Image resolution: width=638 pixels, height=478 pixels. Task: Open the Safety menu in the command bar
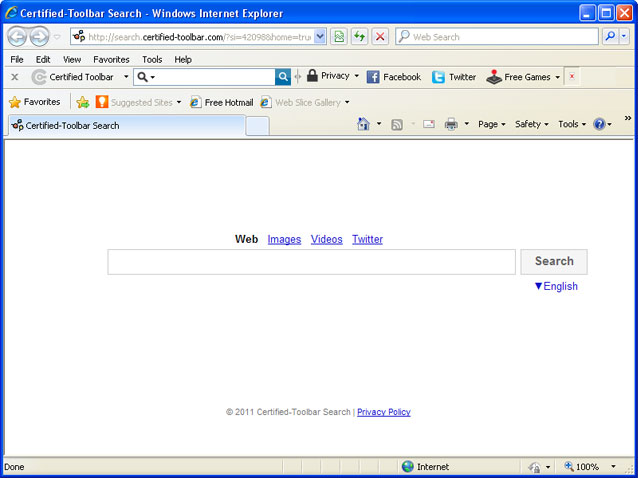click(531, 124)
